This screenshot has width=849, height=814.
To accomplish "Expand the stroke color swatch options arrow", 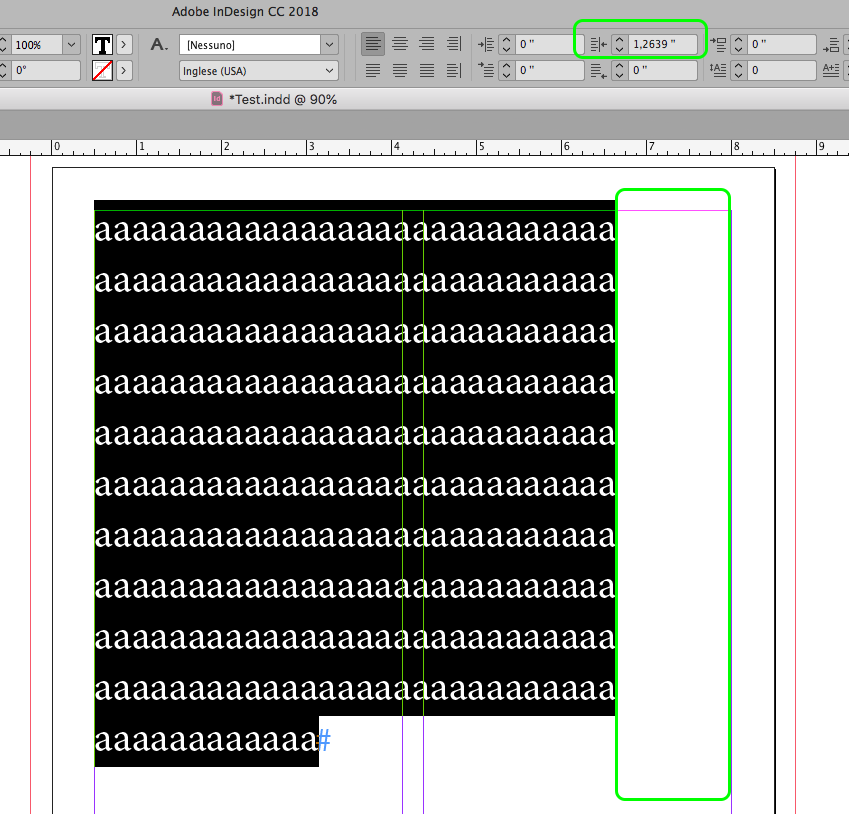I will point(124,70).
